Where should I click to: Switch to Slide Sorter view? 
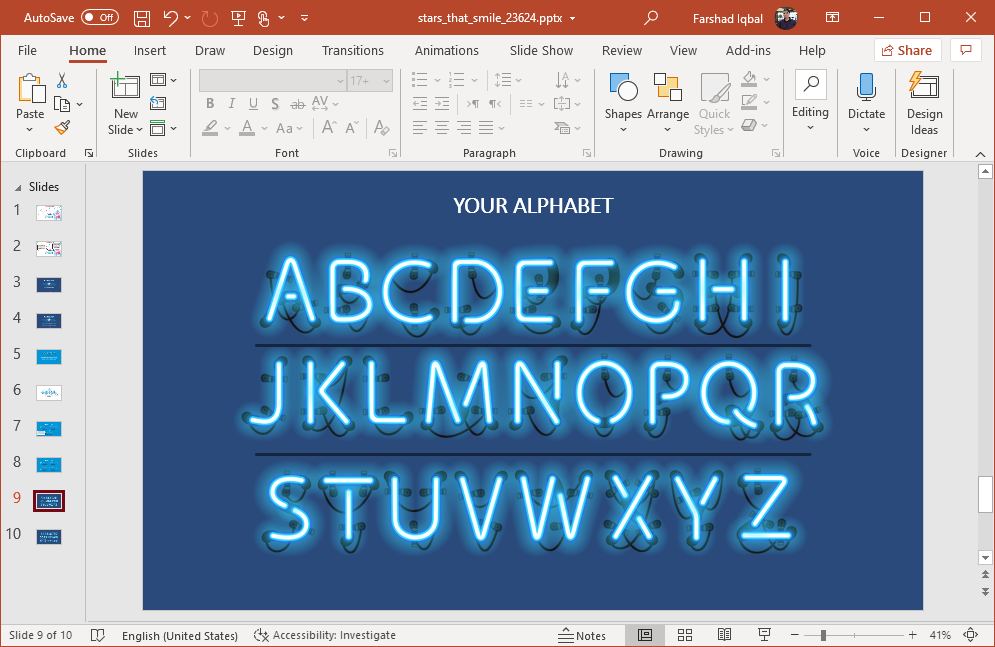685,635
